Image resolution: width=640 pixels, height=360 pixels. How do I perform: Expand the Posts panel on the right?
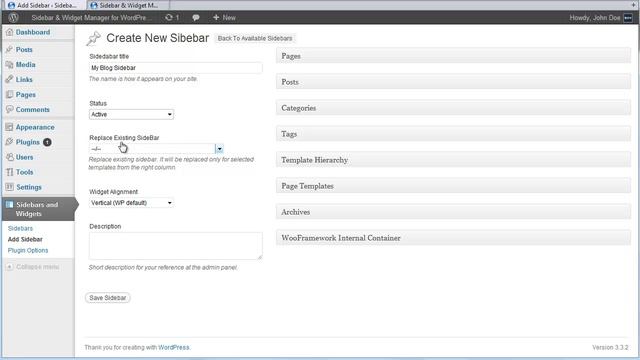(453, 82)
